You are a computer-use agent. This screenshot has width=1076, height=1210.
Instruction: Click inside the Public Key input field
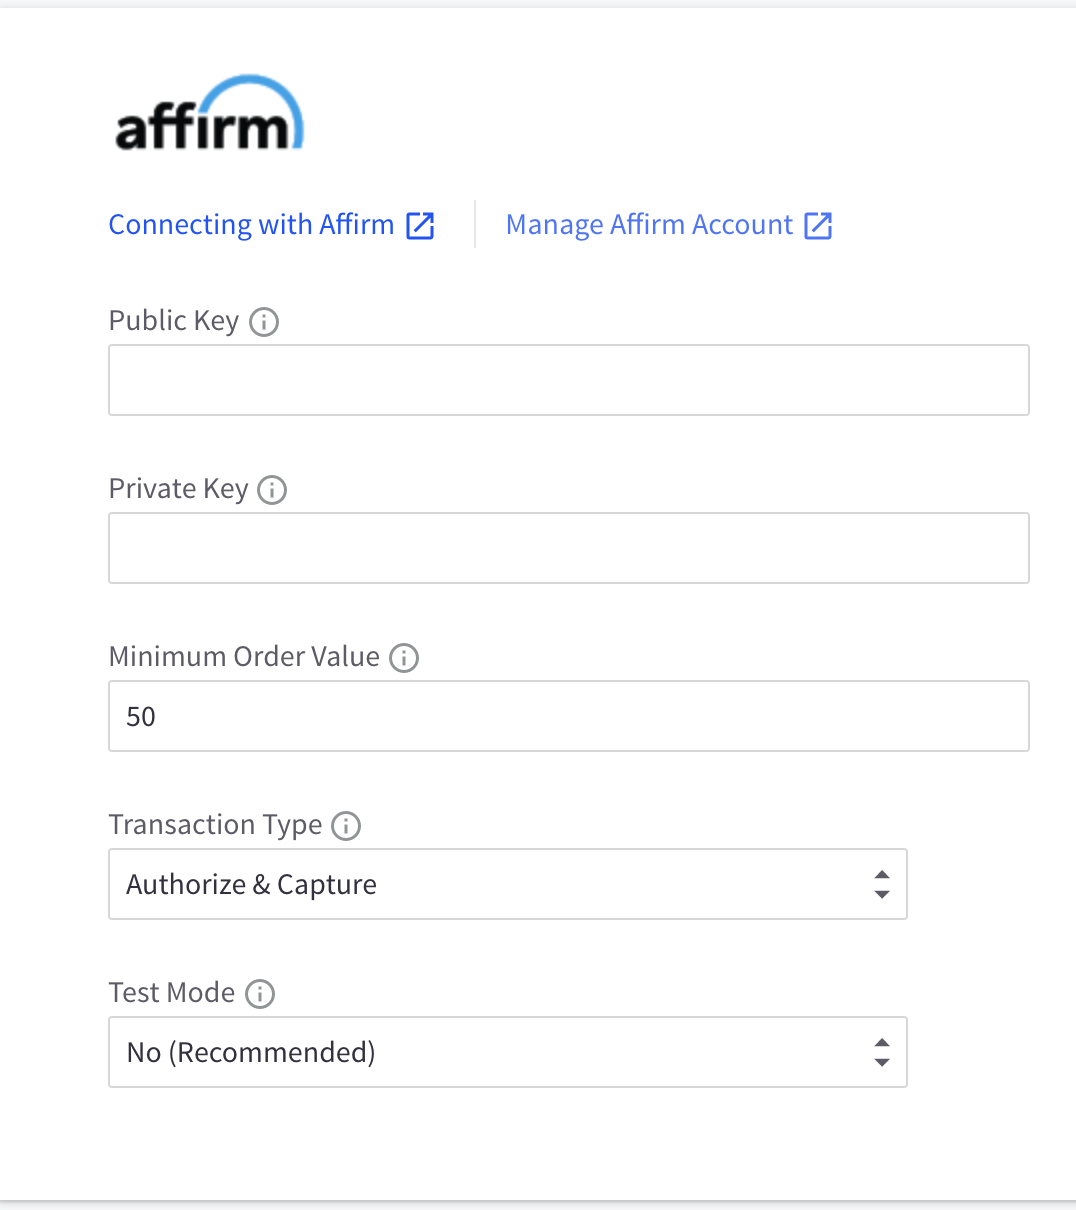tap(568, 380)
